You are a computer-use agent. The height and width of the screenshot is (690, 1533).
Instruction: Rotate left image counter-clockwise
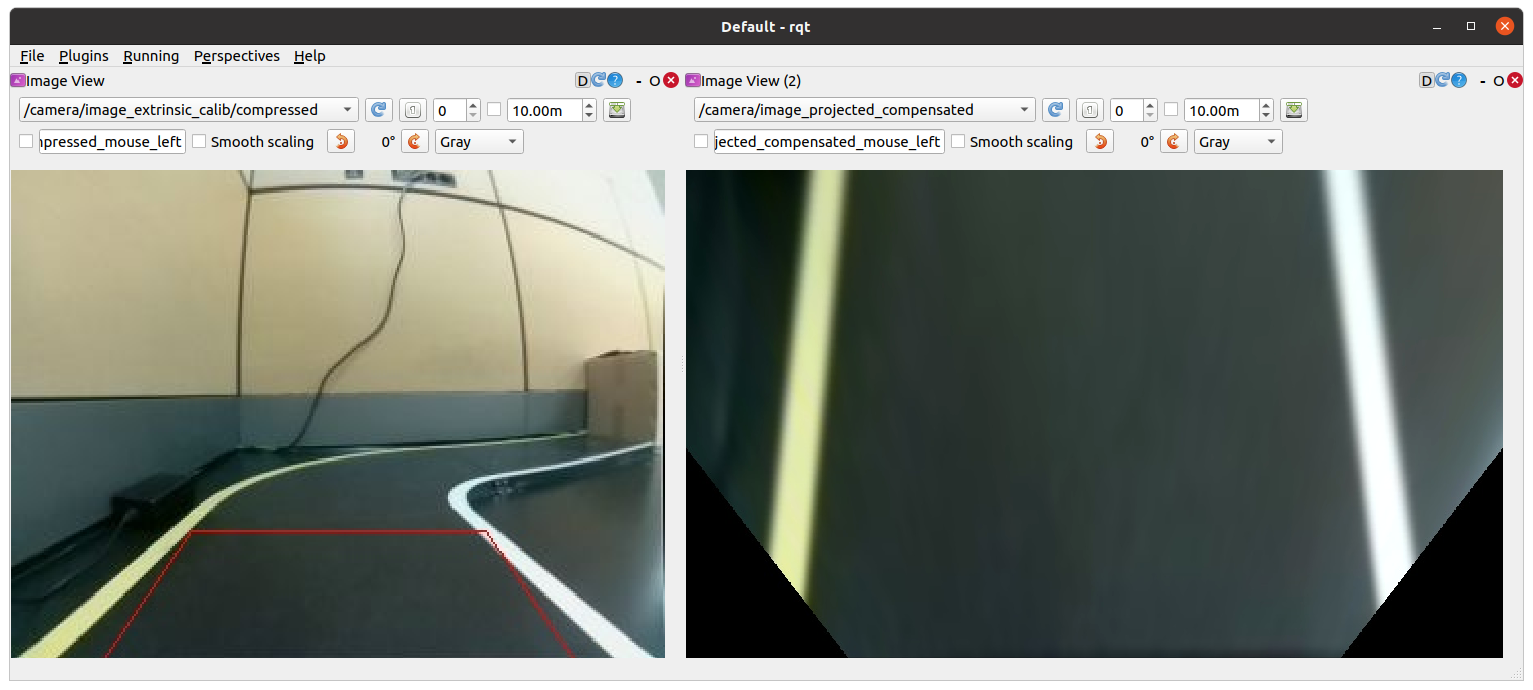[x=341, y=142]
